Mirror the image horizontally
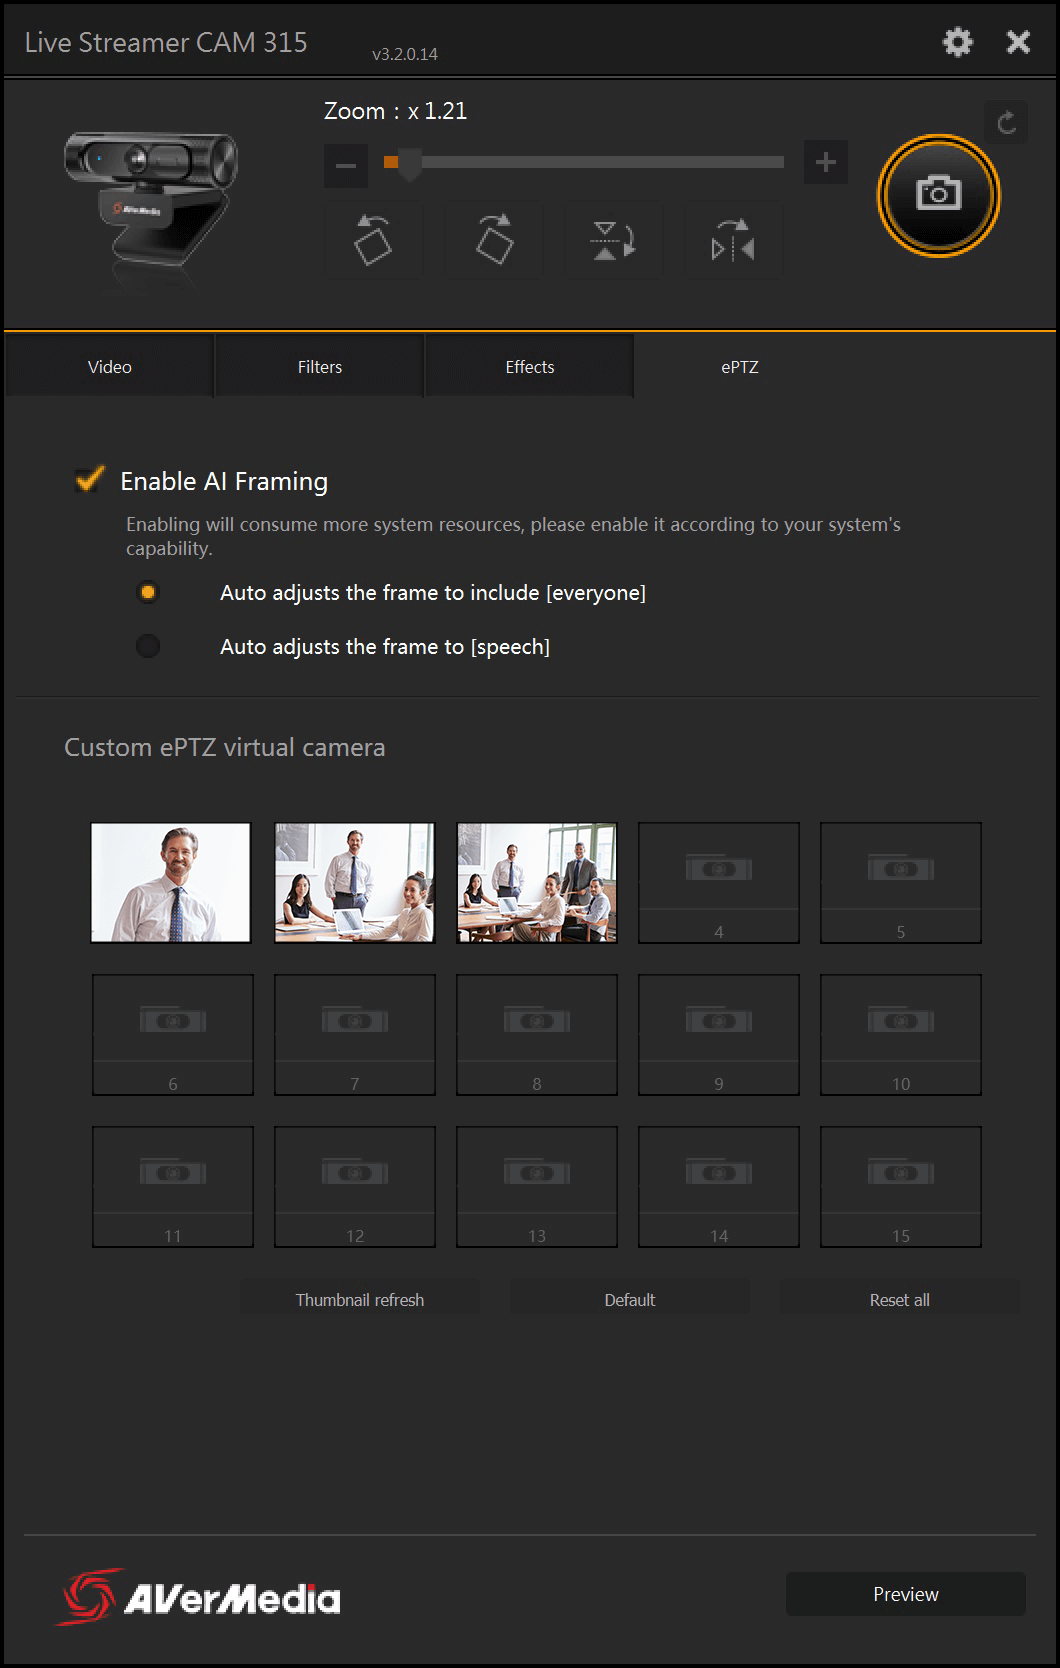1060x1668 pixels. (733, 240)
